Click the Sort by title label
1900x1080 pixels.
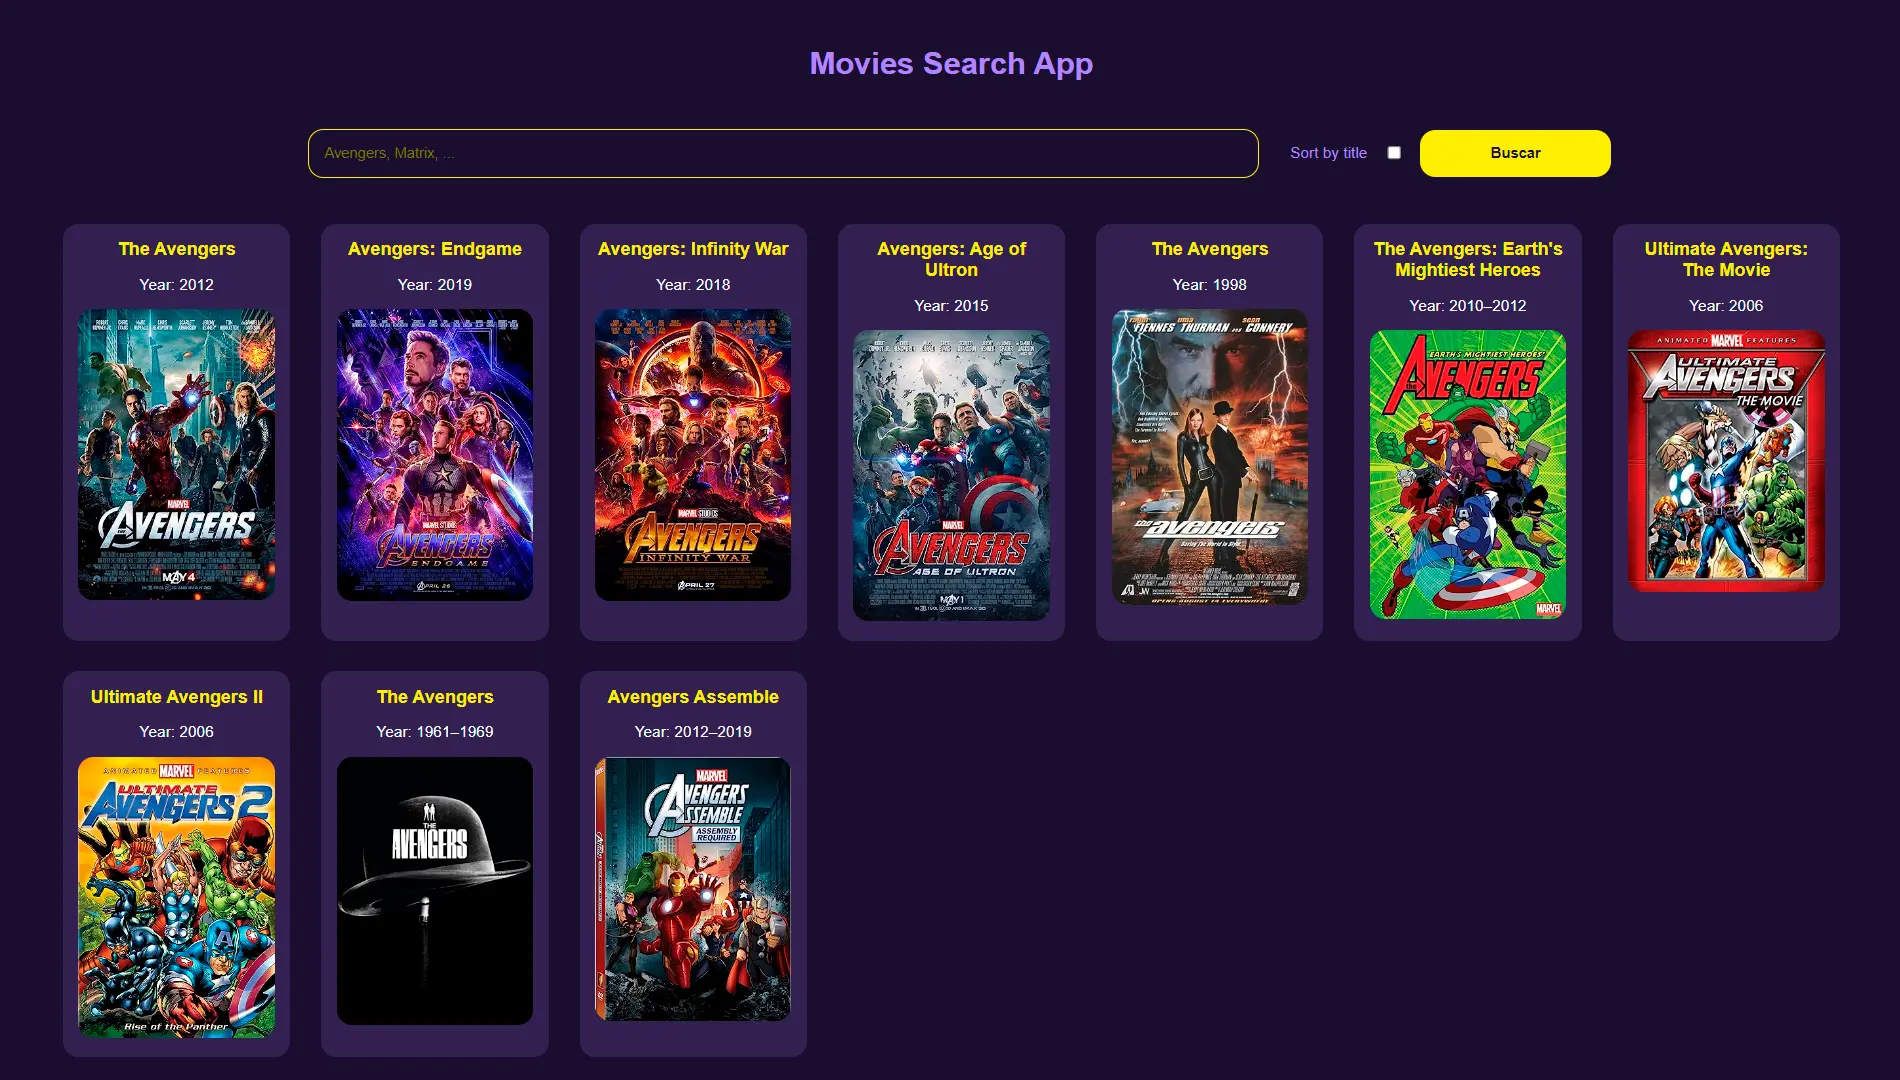[x=1328, y=153]
